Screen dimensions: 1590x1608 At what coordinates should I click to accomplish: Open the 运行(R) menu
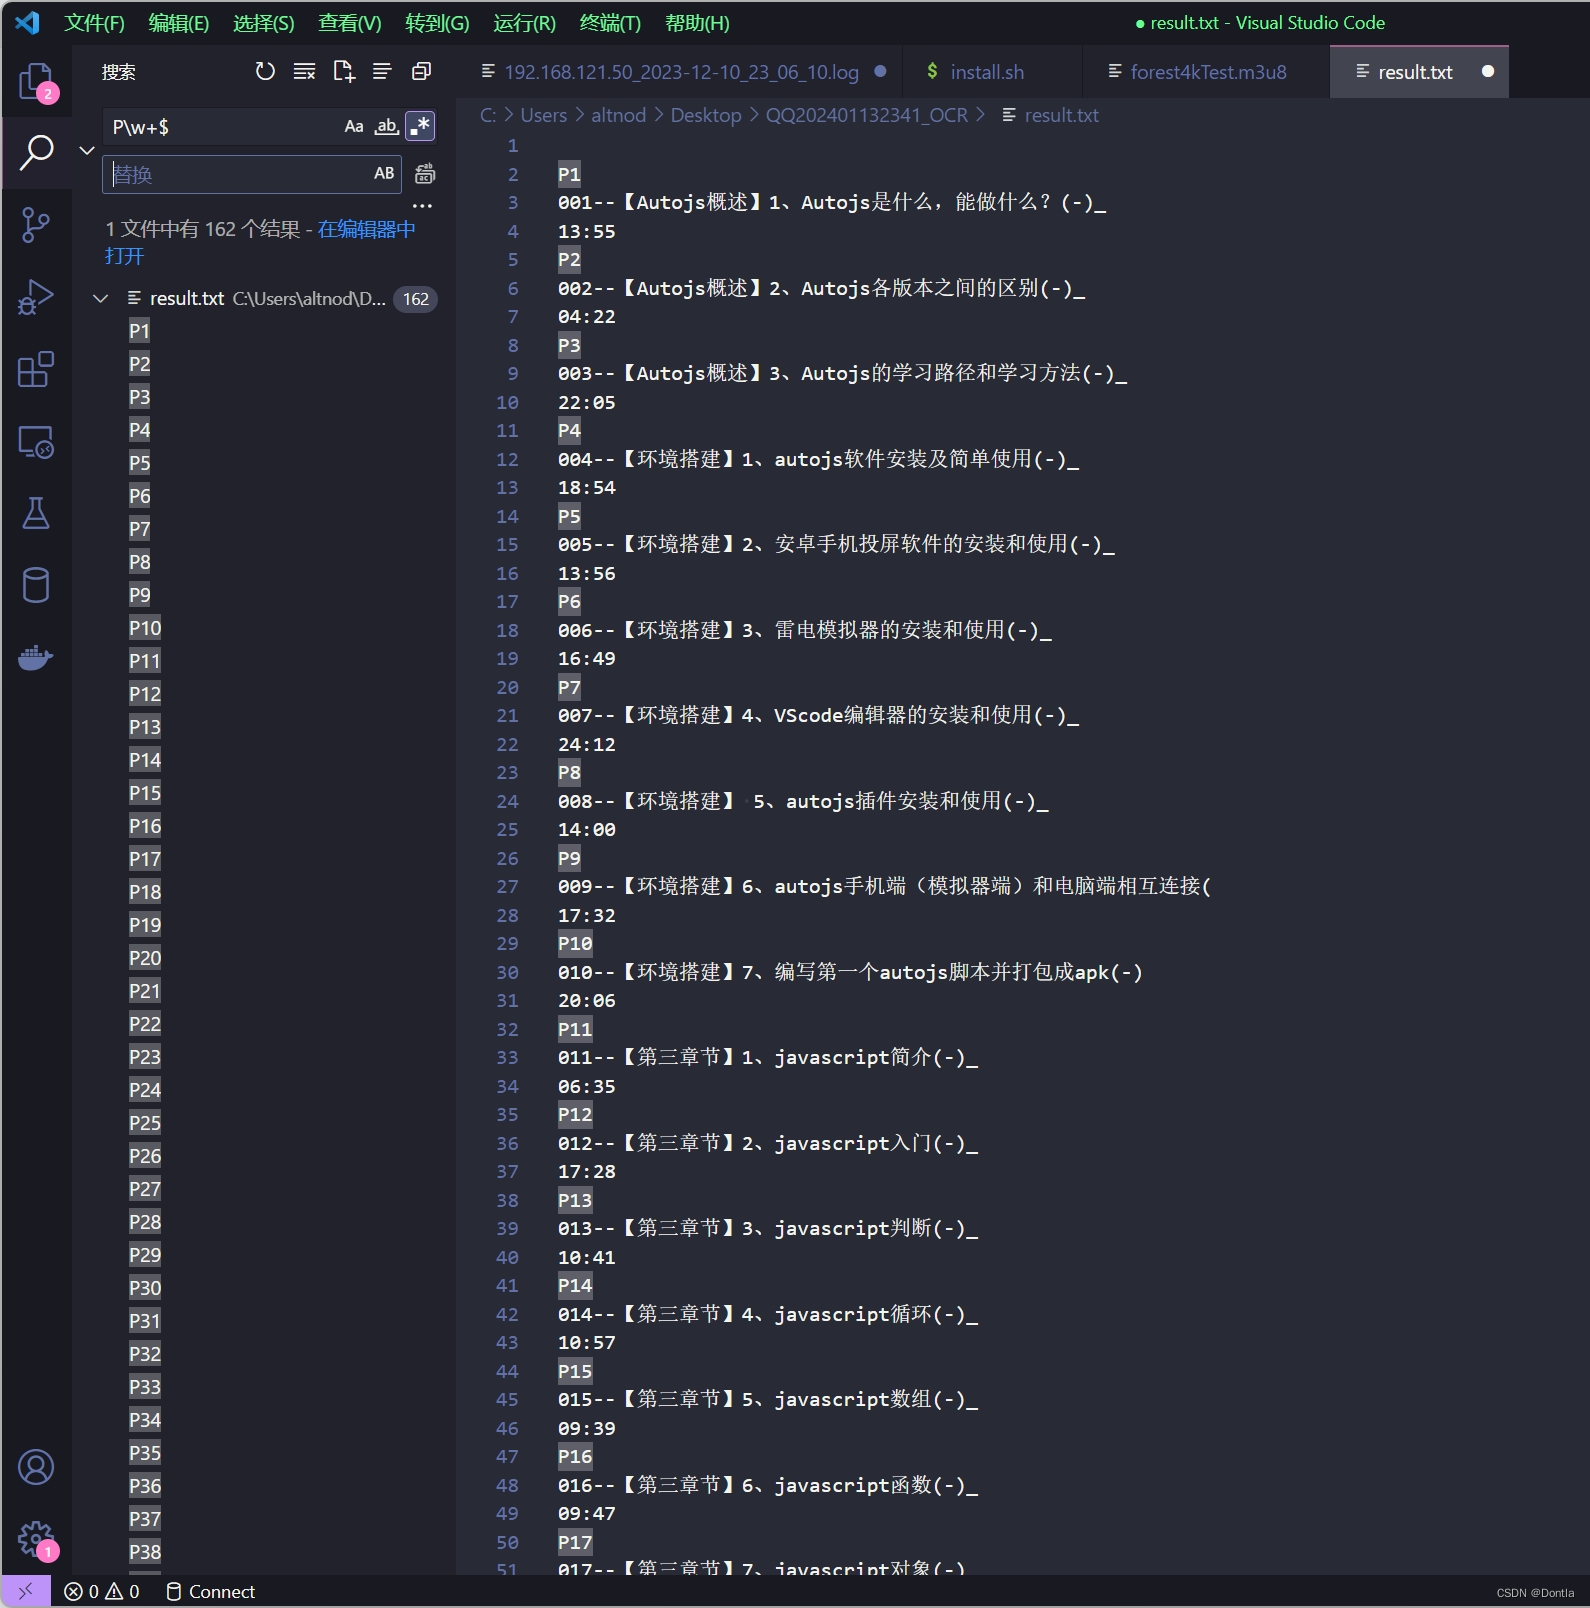524,23
